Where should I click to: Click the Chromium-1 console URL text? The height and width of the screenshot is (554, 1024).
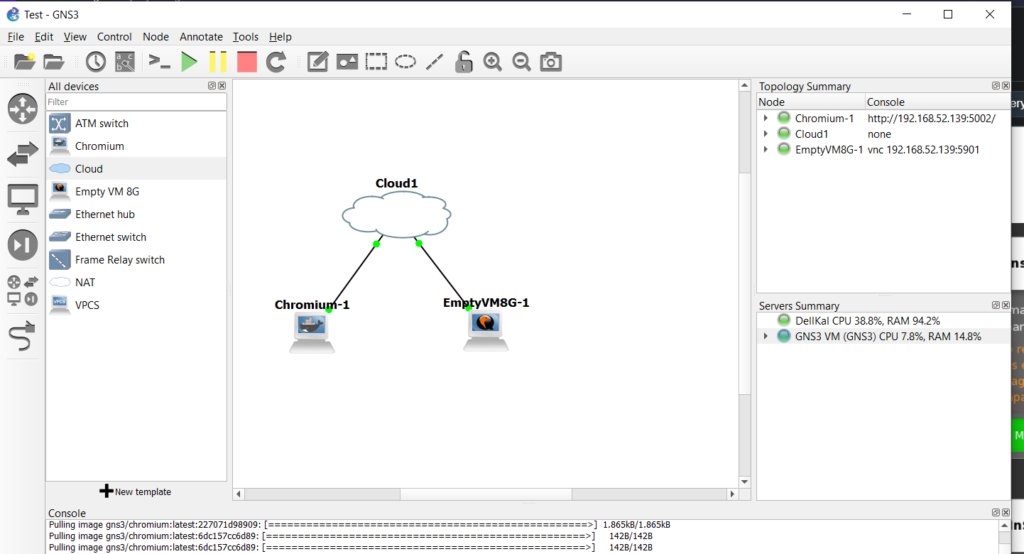click(x=931, y=118)
